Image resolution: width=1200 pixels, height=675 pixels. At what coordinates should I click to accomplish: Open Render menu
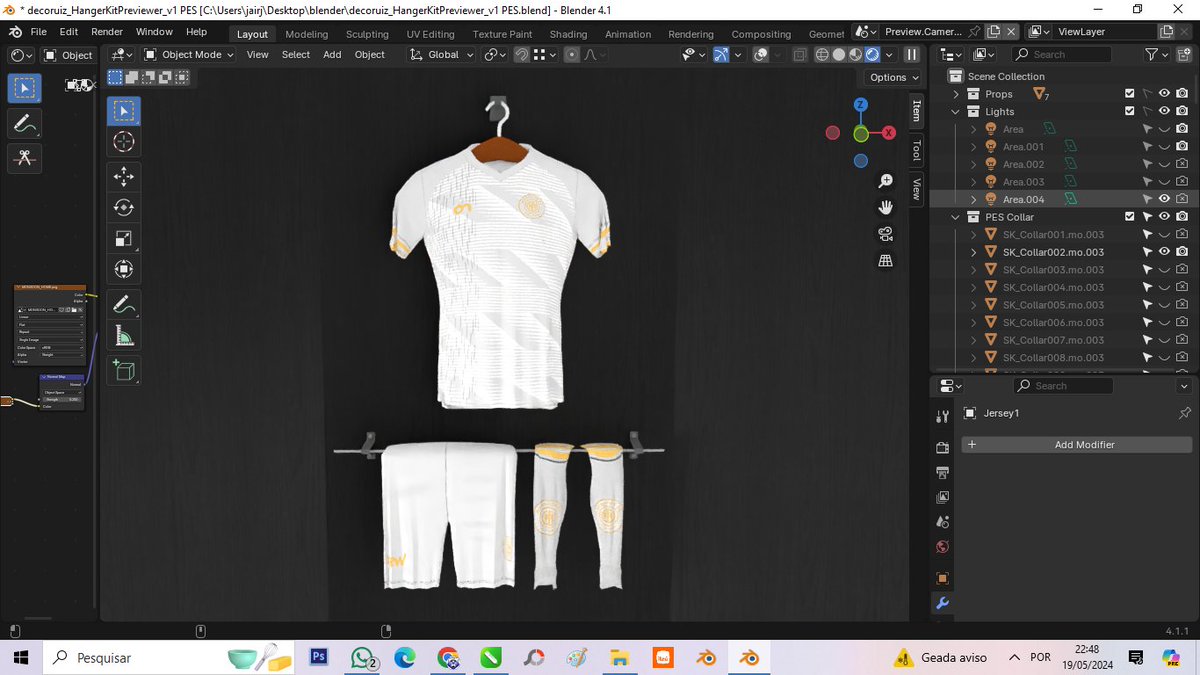pyautogui.click(x=107, y=32)
